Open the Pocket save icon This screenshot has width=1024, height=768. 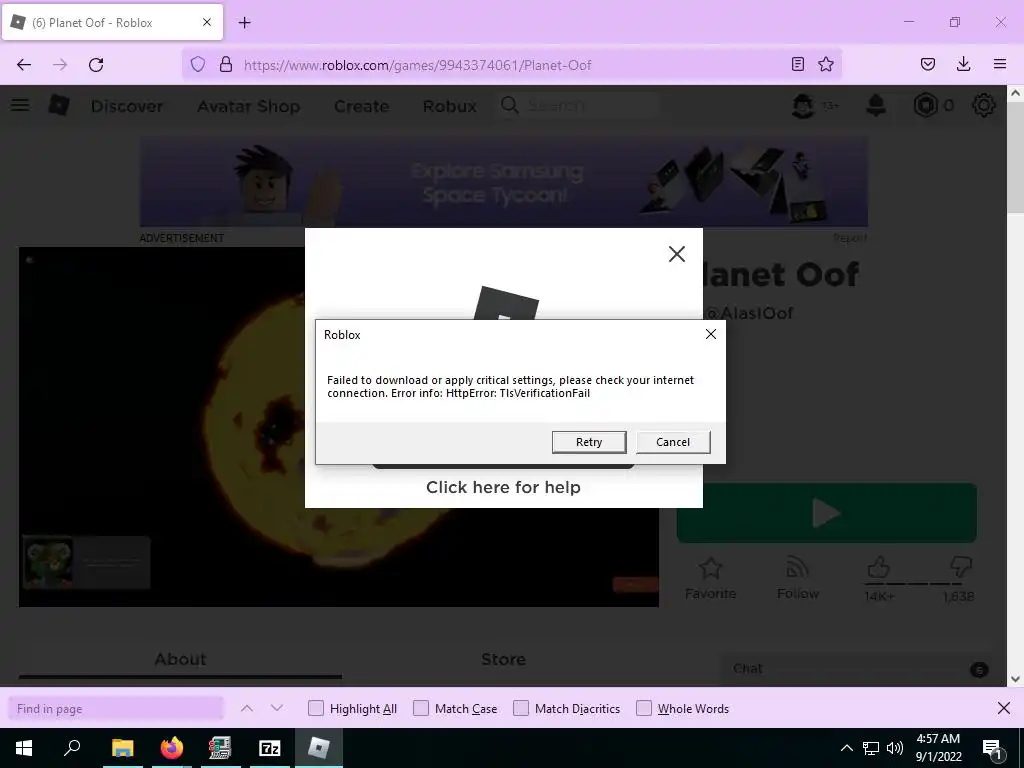pos(927,64)
